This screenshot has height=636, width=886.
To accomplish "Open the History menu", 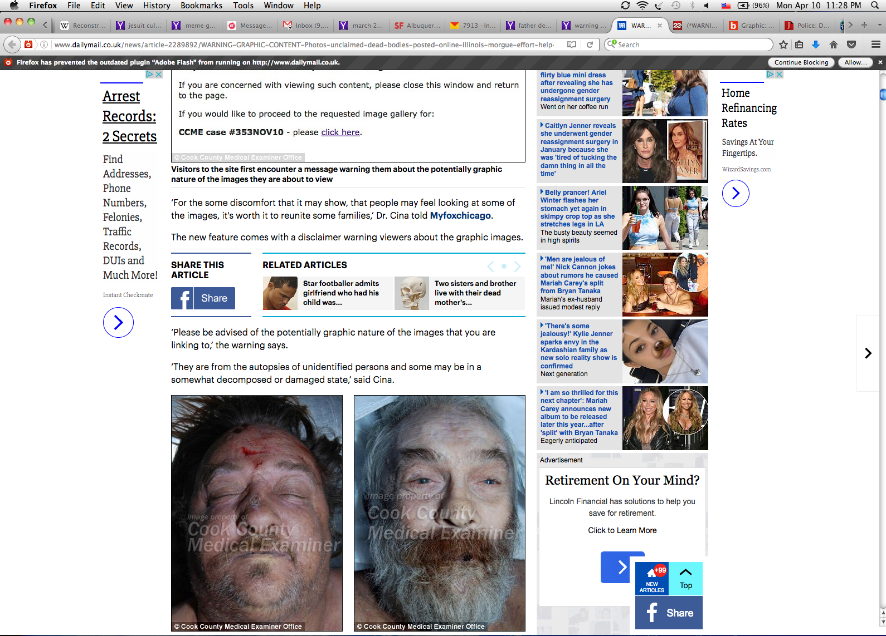I will [157, 6].
